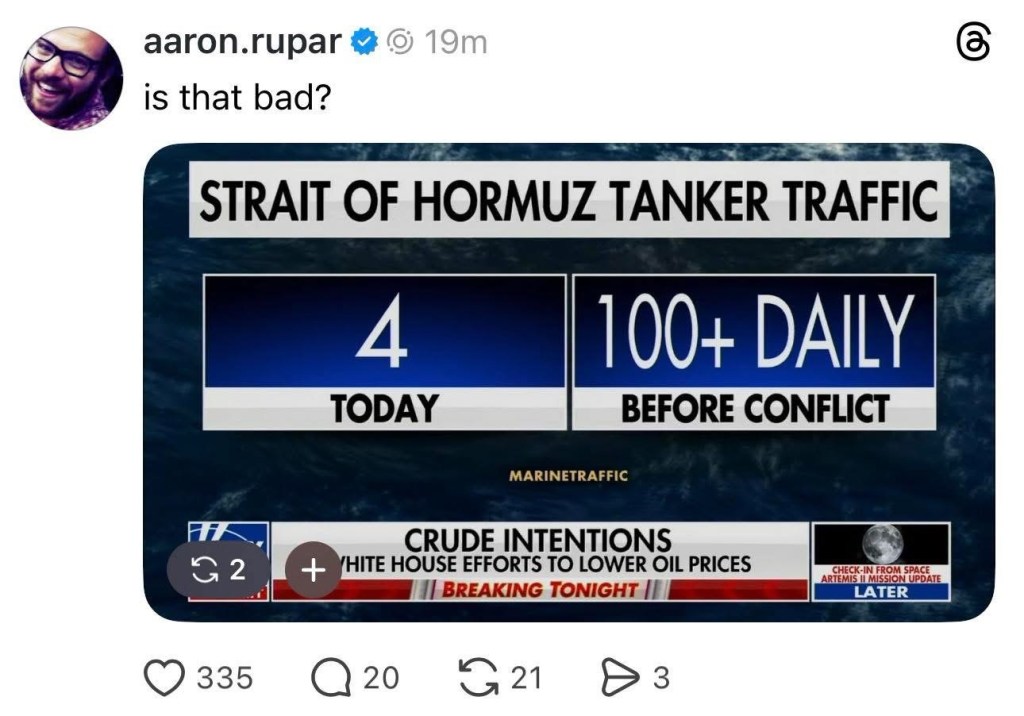Open aaron.rupar's profile picture
The height and width of the screenshot is (716, 1024).
72,78
